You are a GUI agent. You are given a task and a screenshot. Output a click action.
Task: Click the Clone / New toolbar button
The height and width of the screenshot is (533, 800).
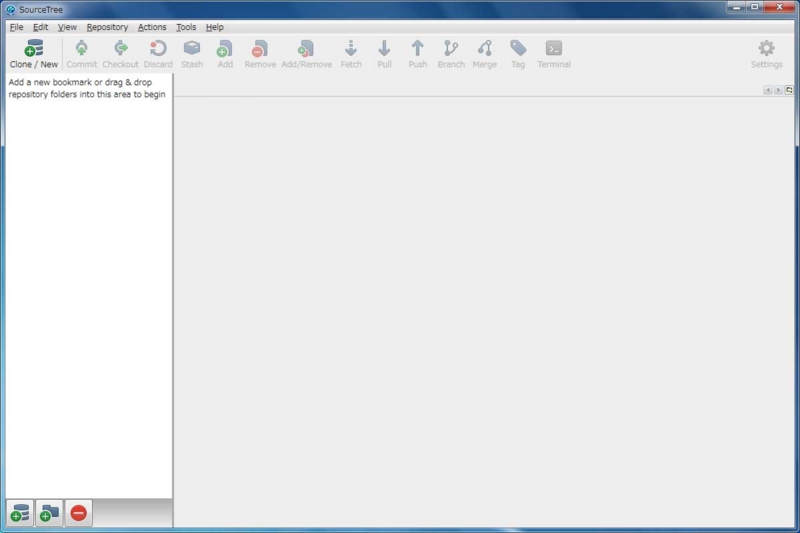pos(34,54)
